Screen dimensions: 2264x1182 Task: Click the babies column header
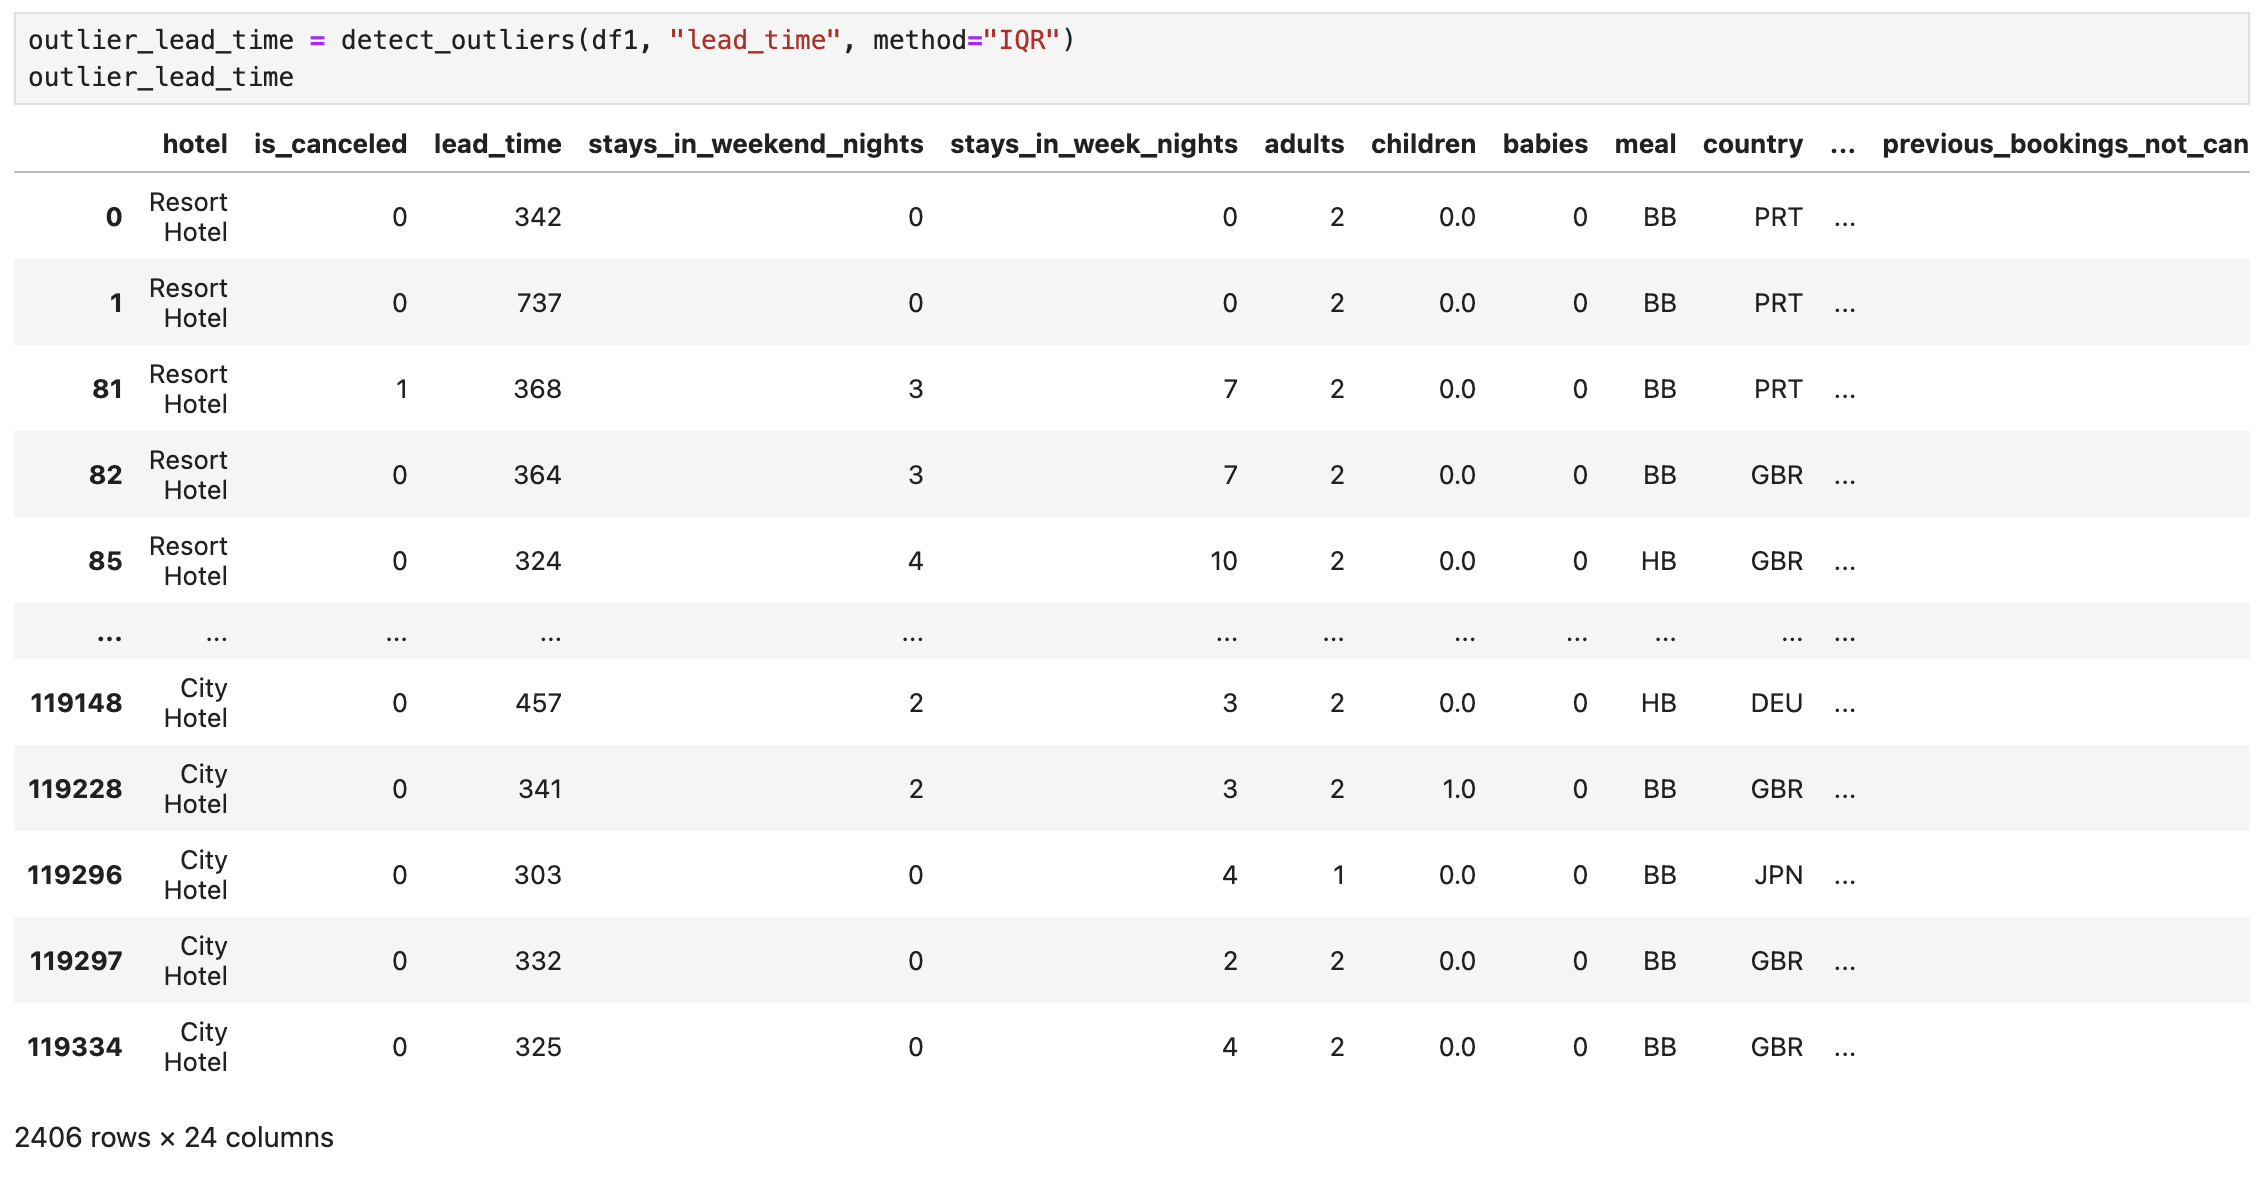tap(1544, 144)
